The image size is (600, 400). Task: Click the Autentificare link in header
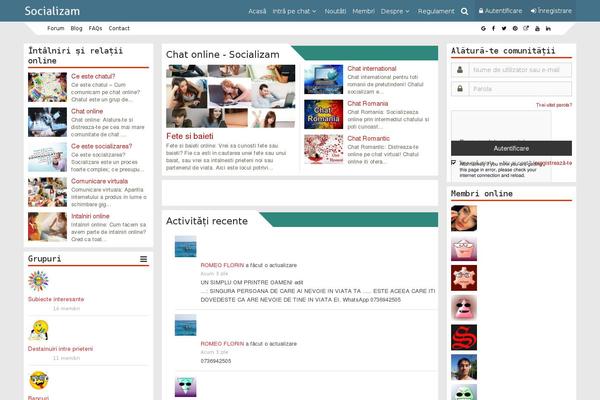tap(501, 11)
